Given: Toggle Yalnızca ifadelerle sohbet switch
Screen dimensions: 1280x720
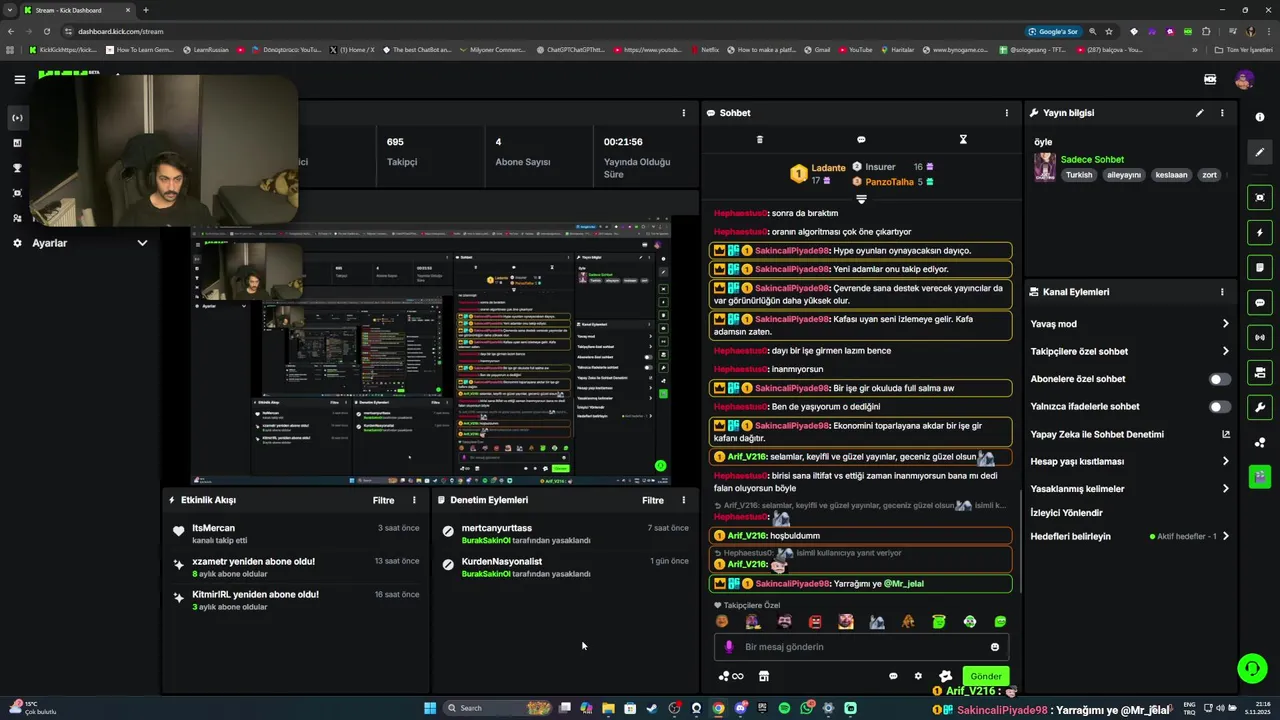Looking at the screenshot, I should (x=1220, y=407).
